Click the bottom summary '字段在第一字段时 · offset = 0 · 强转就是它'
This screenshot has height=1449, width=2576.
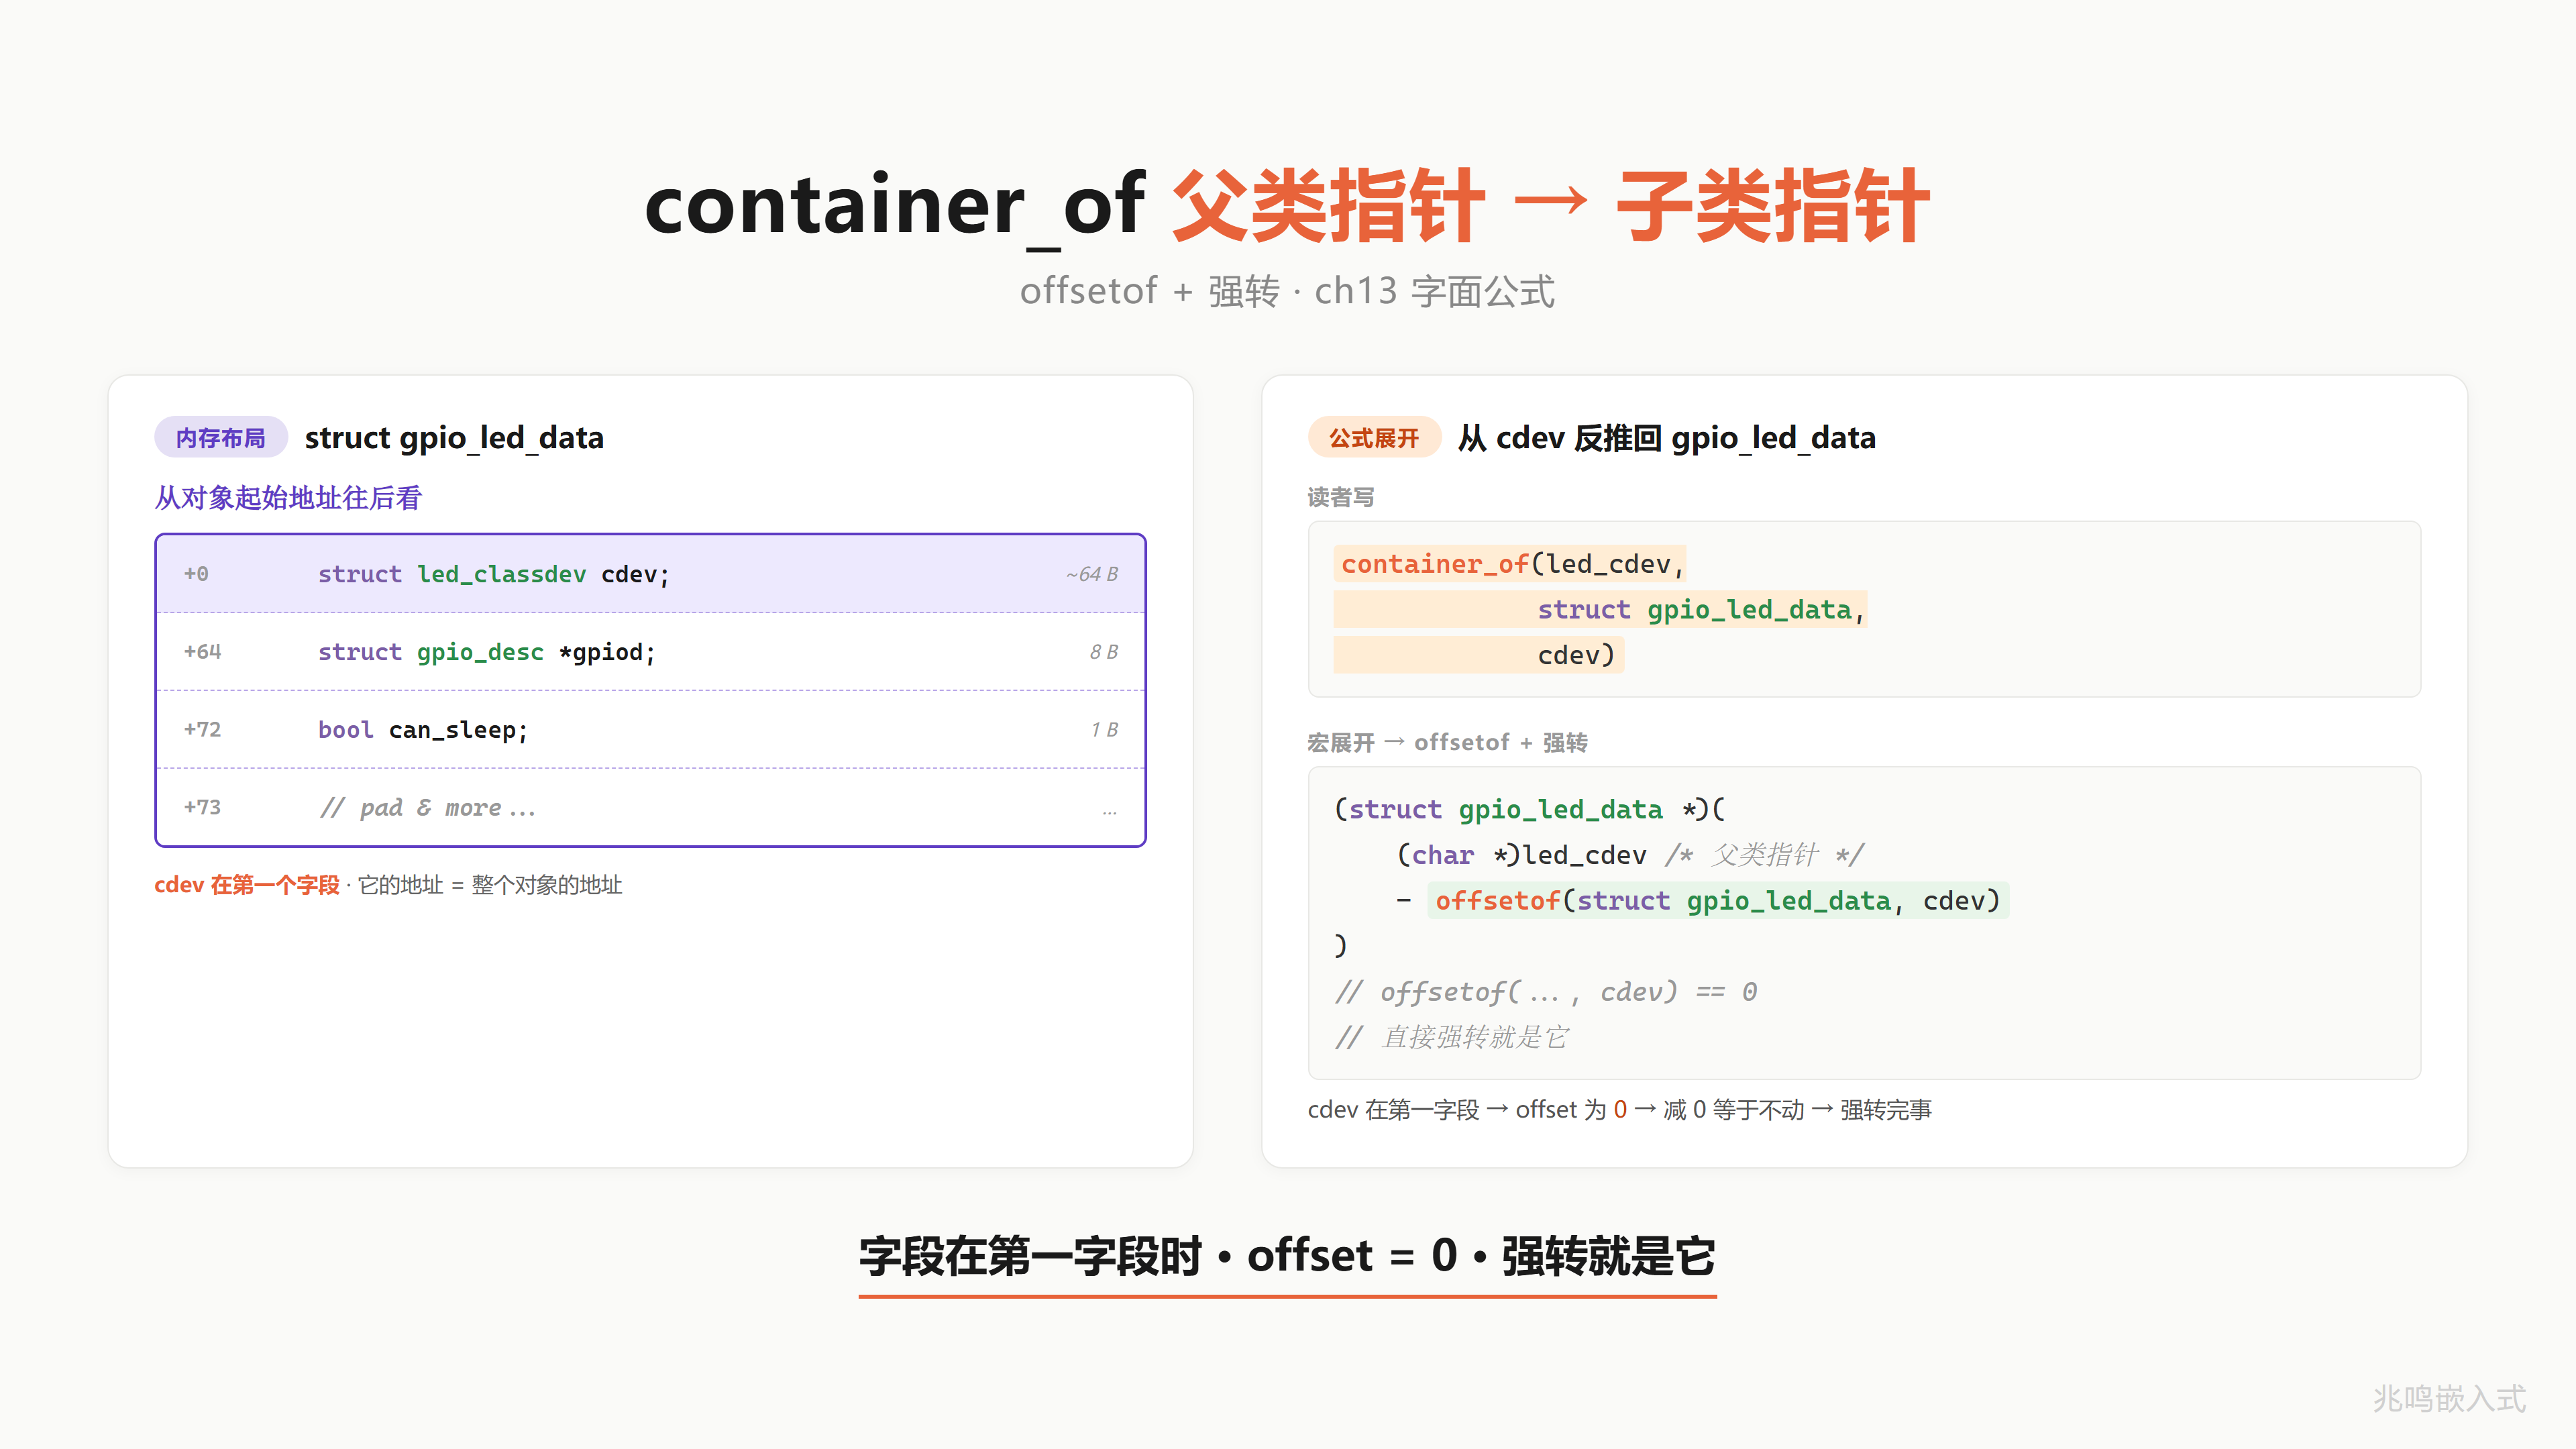(x=1287, y=1256)
